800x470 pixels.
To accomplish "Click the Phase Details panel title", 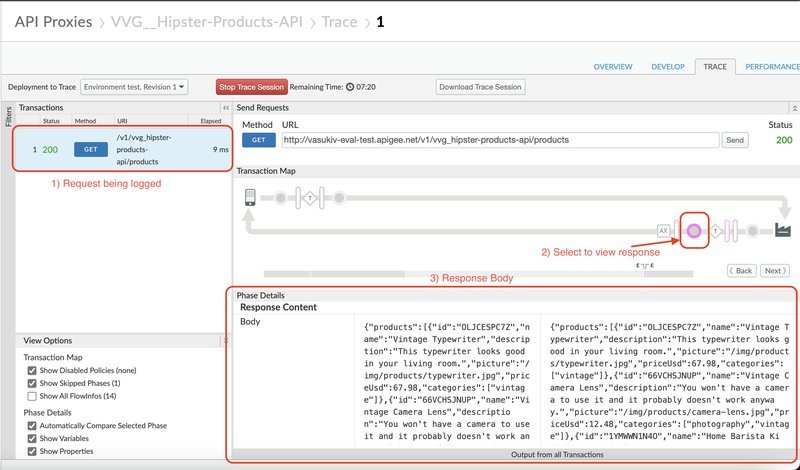I will pos(261,295).
